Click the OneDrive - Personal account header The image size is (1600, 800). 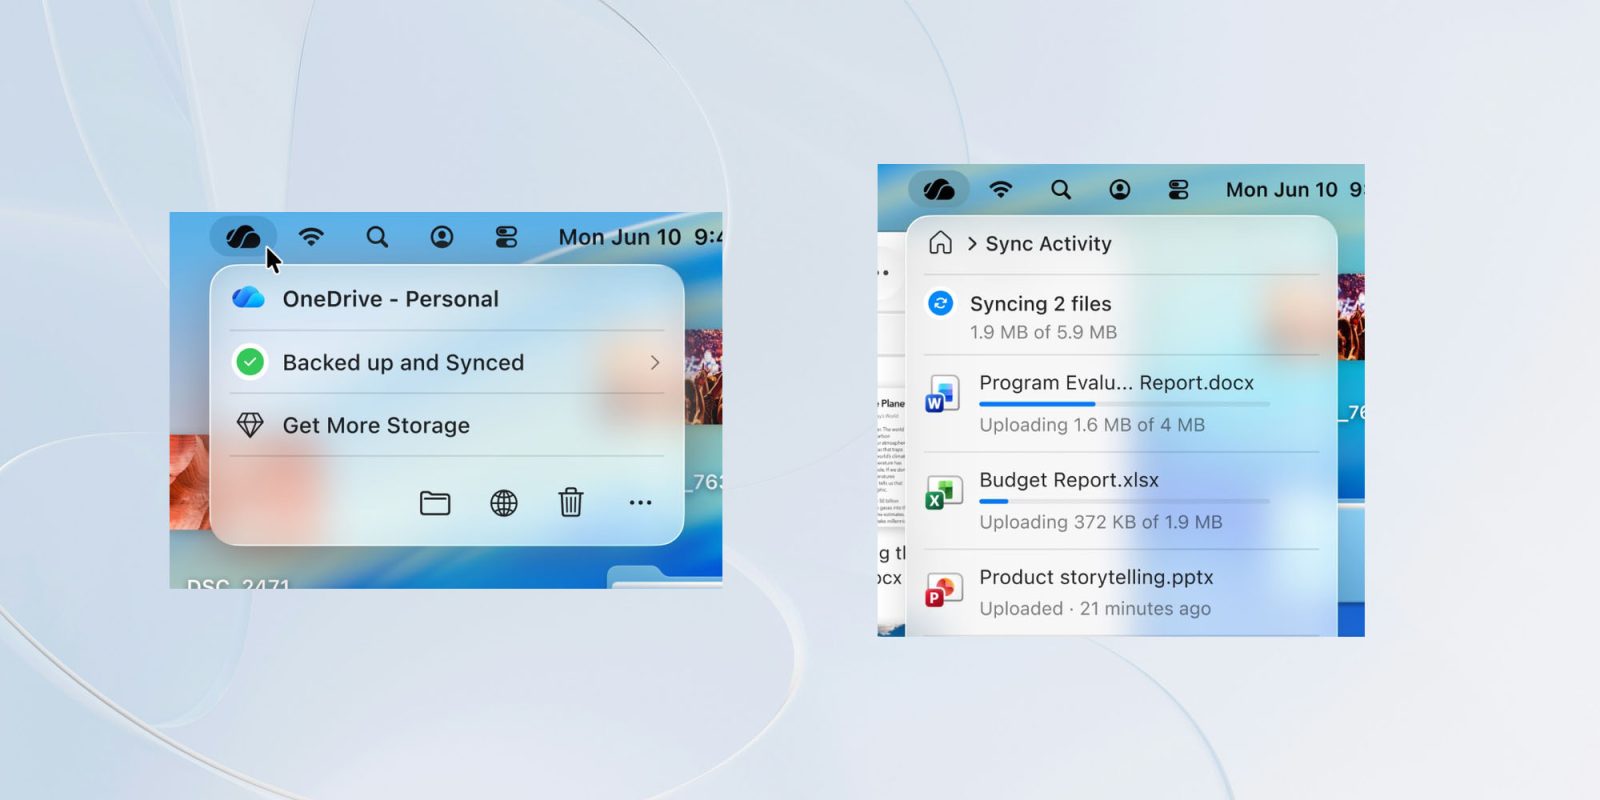[x=390, y=299]
